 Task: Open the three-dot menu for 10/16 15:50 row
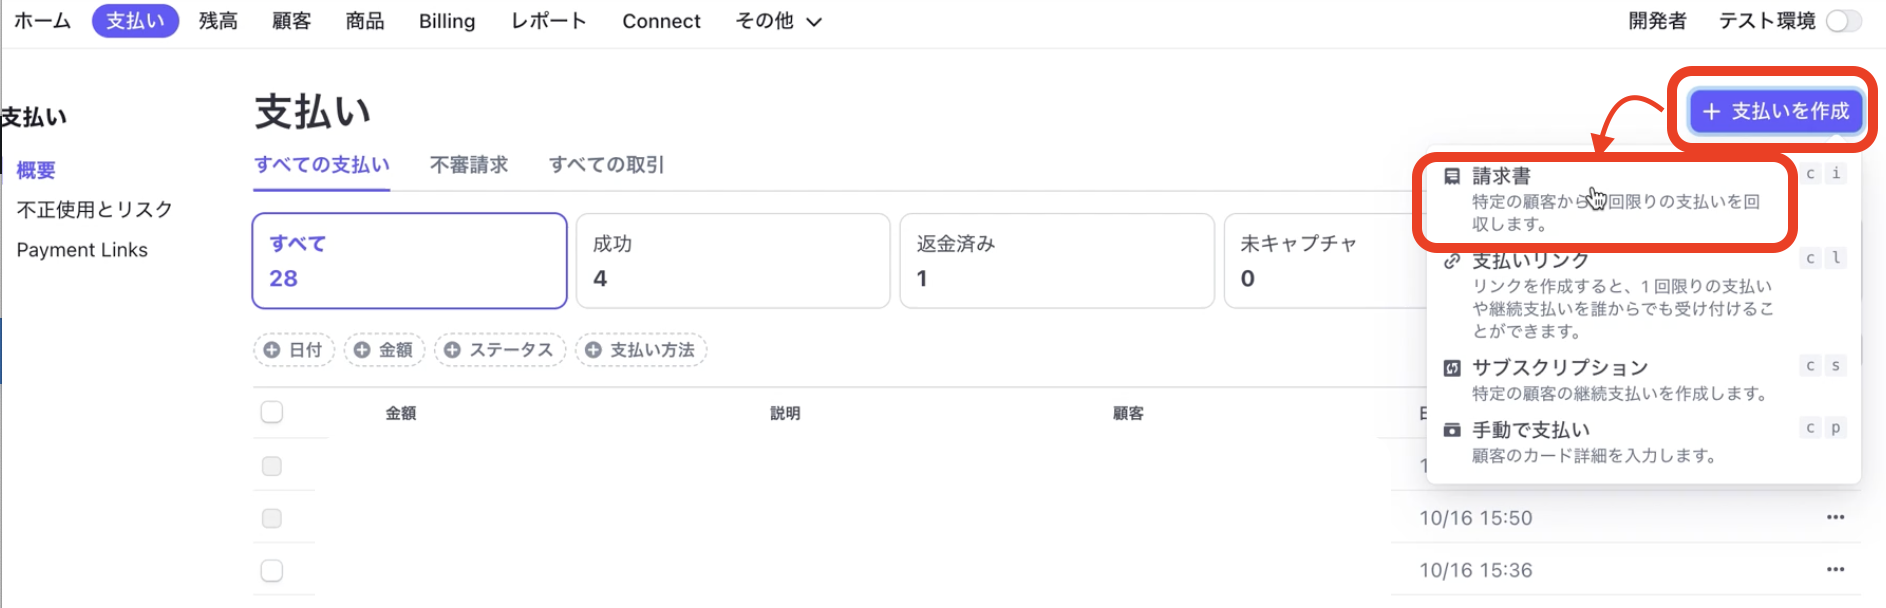(x=1835, y=517)
